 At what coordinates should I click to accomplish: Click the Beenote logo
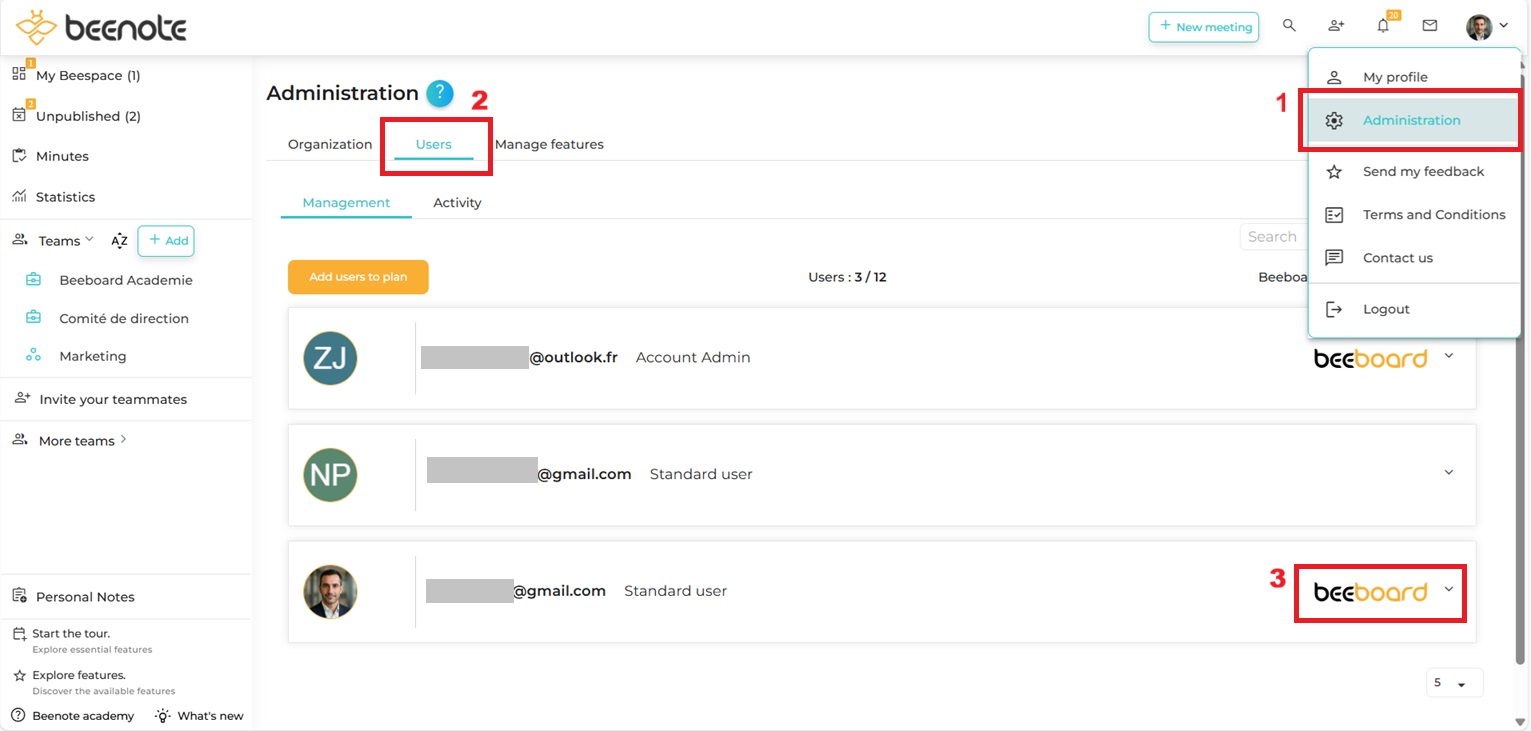coord(101,28)
